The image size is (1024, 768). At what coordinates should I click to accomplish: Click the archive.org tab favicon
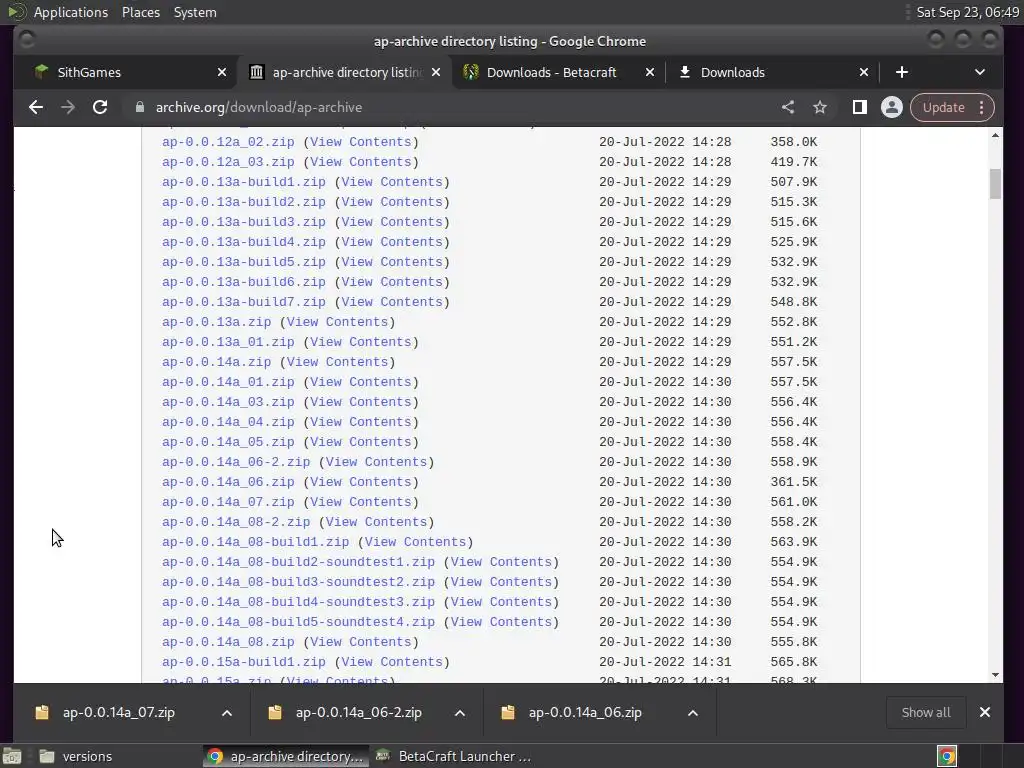[257, 72]
